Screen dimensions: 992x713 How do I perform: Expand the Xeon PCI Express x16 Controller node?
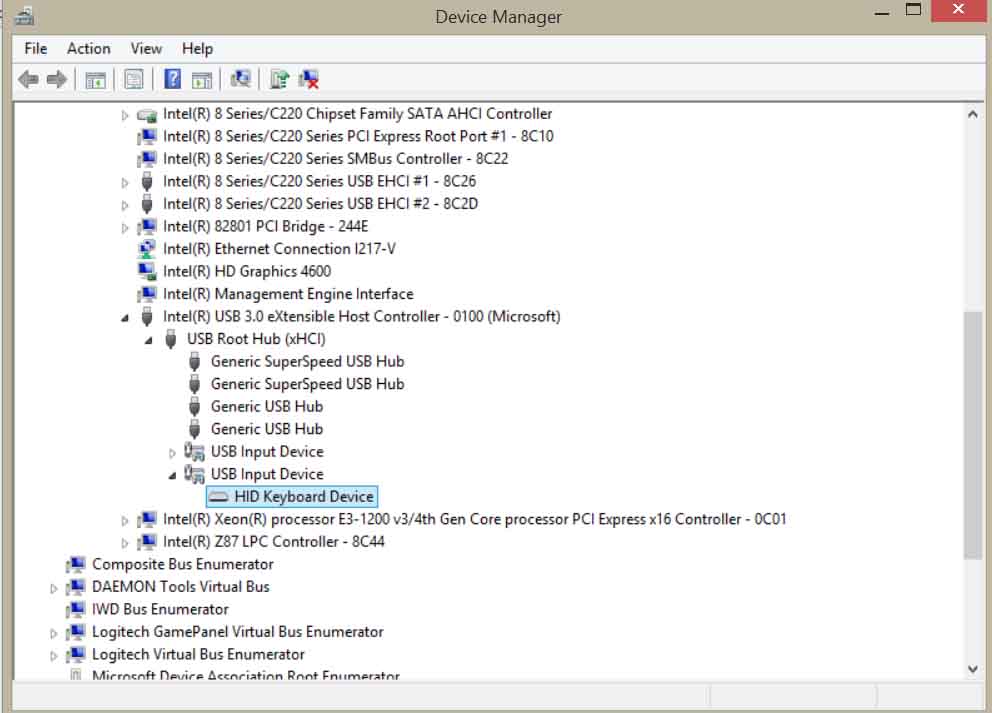click(x=125, y=521)
